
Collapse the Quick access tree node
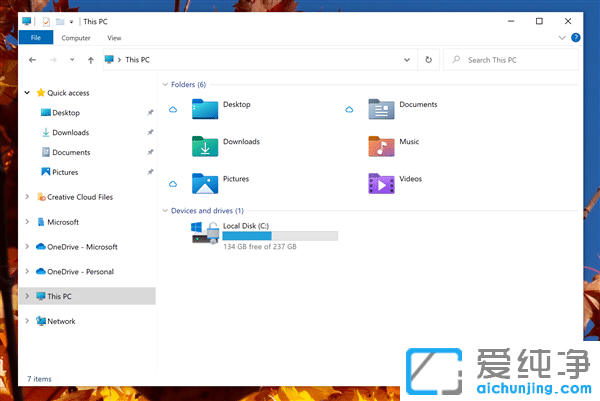[x=27, y=92]
